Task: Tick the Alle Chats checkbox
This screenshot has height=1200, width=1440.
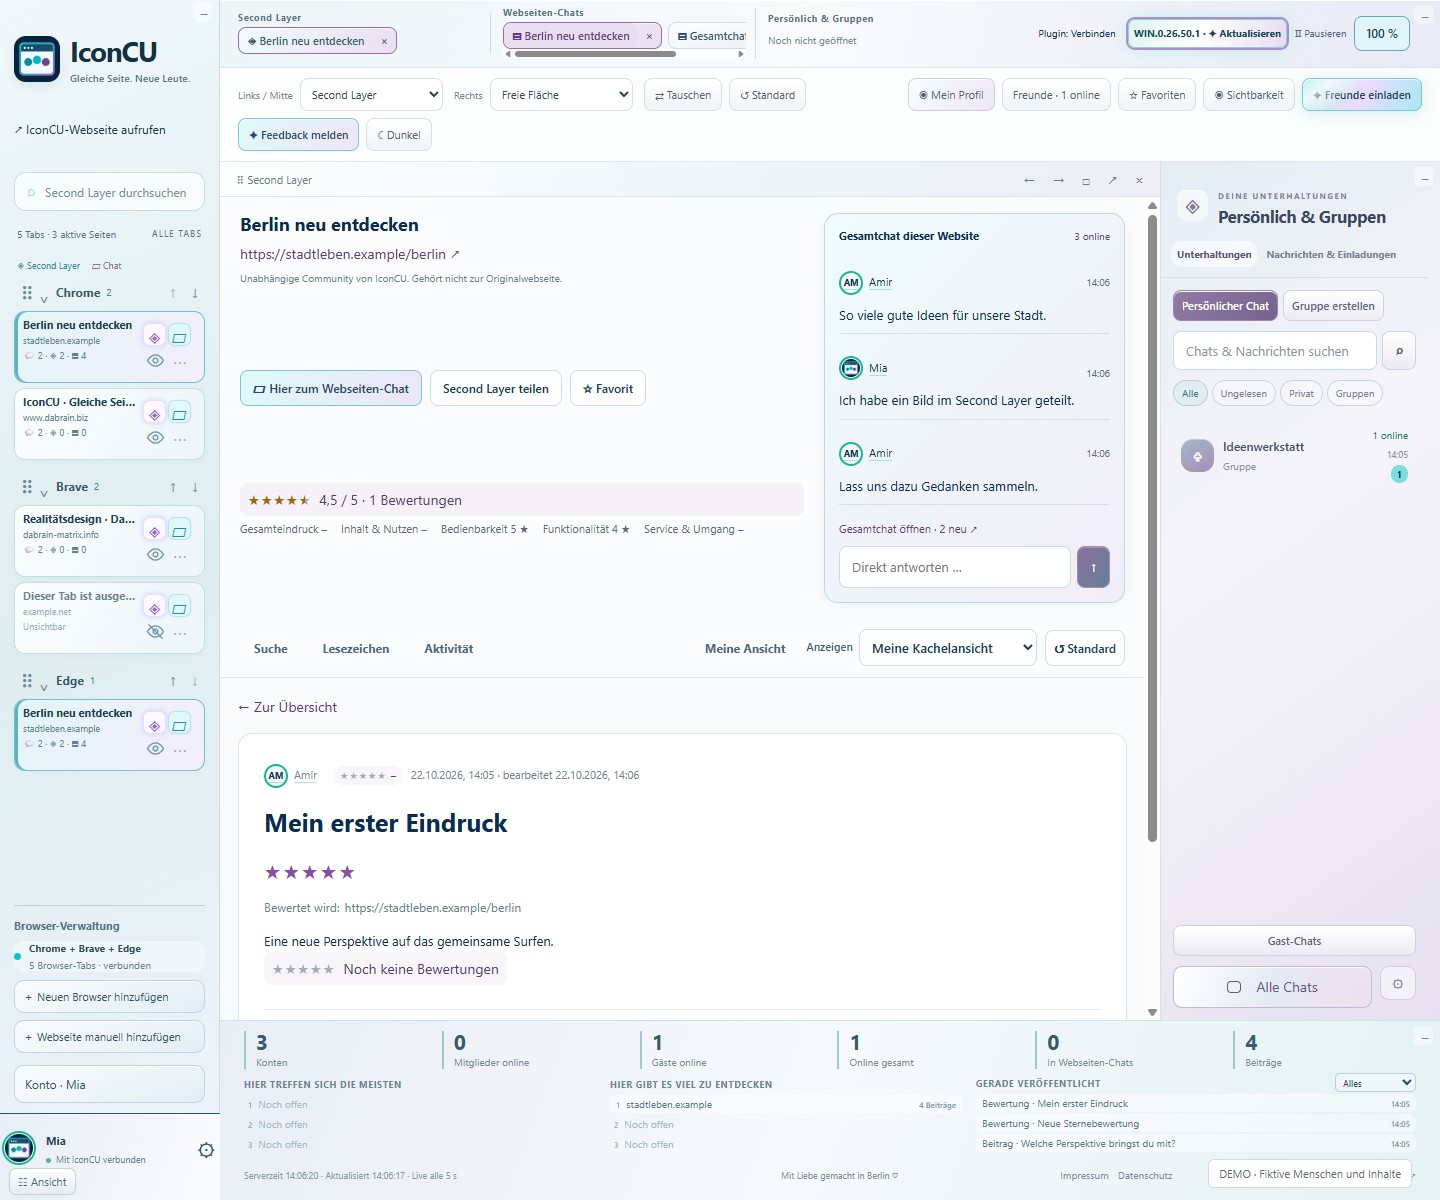Action: [x=1234, y=987]
